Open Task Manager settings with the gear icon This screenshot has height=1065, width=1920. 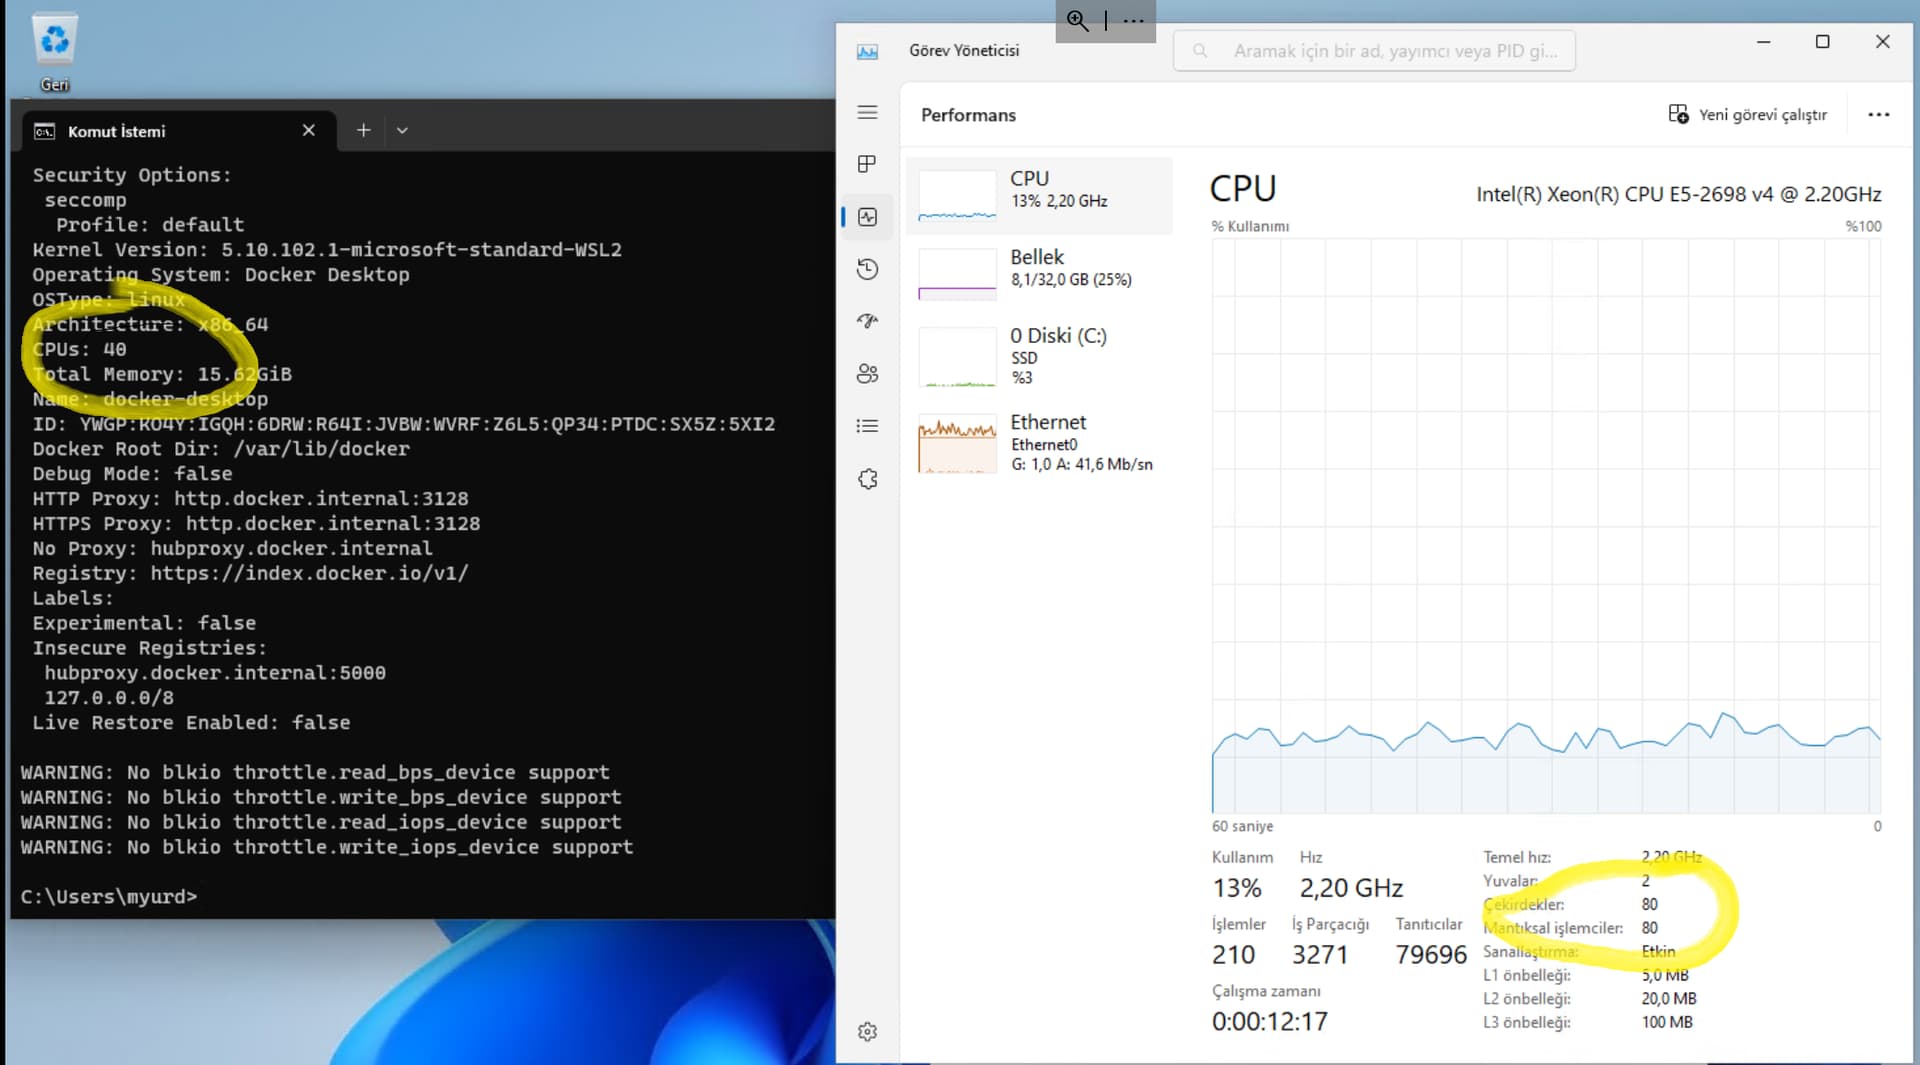[x=866, y=1031]
